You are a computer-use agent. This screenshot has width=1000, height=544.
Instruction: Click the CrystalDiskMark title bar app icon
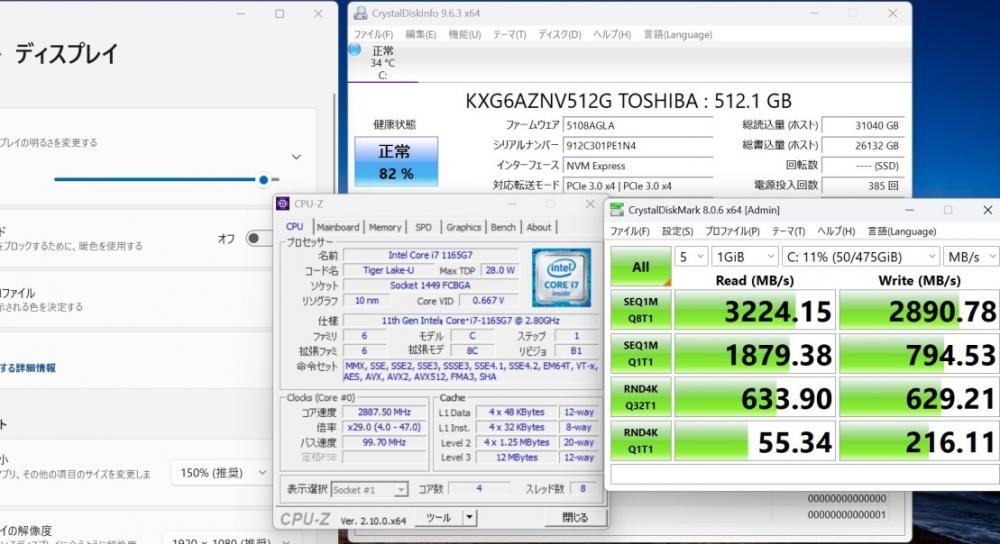tap(617, 210)
